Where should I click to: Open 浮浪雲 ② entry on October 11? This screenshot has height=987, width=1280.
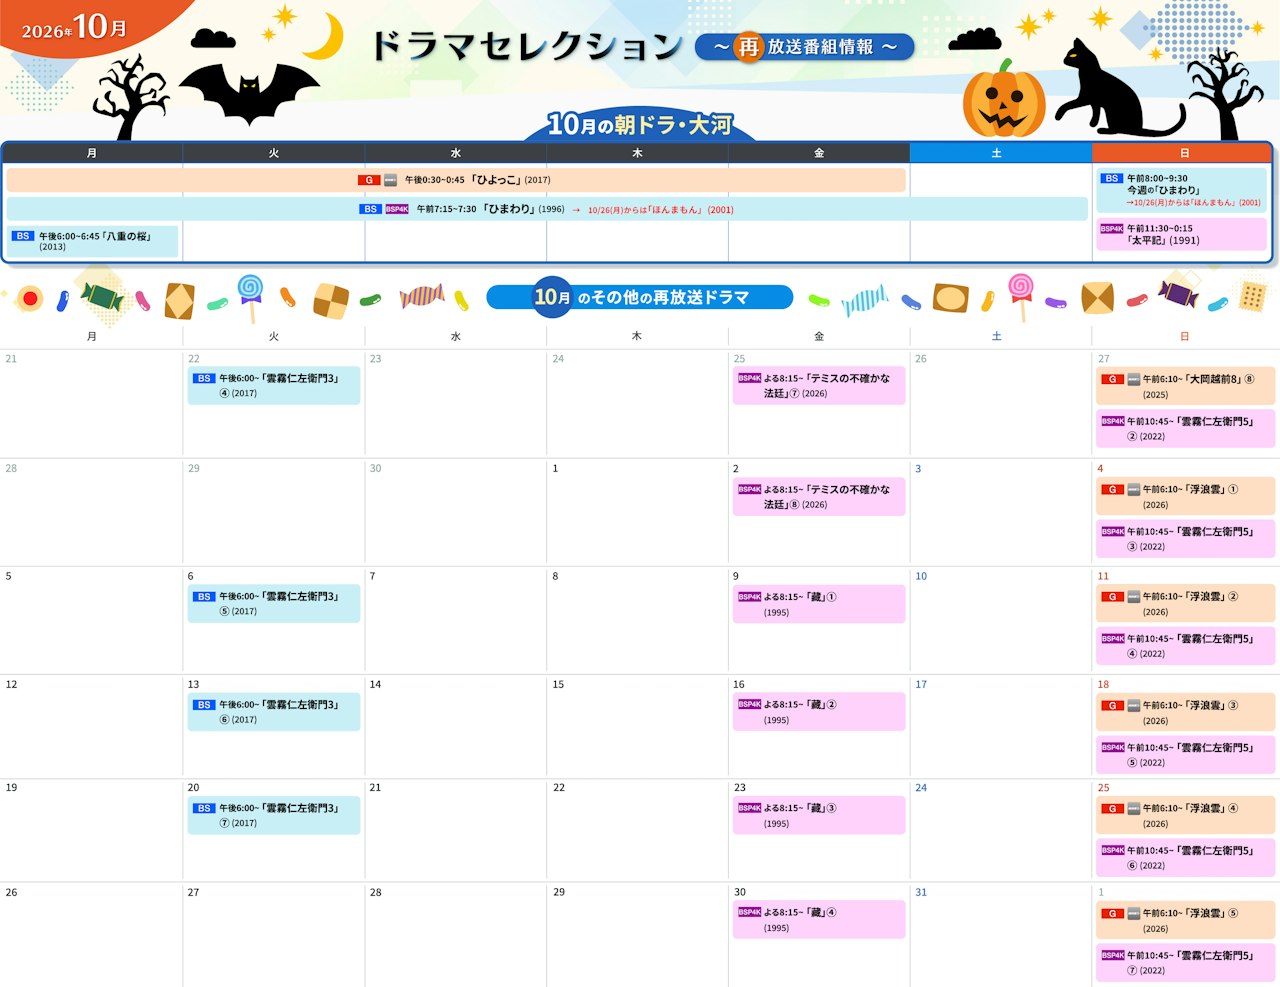tap(1186, 604)
